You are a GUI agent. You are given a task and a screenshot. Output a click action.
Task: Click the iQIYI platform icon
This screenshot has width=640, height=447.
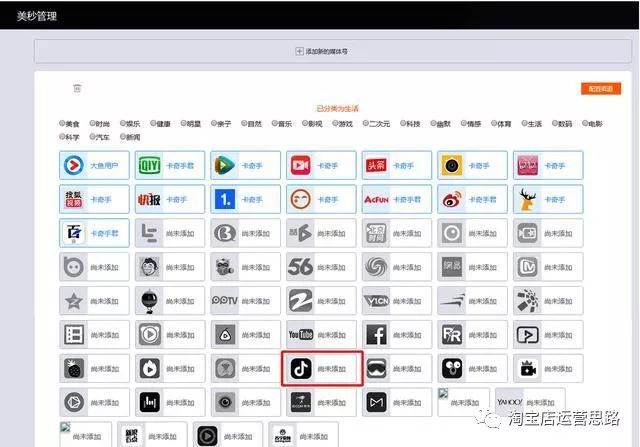[149, 165]
